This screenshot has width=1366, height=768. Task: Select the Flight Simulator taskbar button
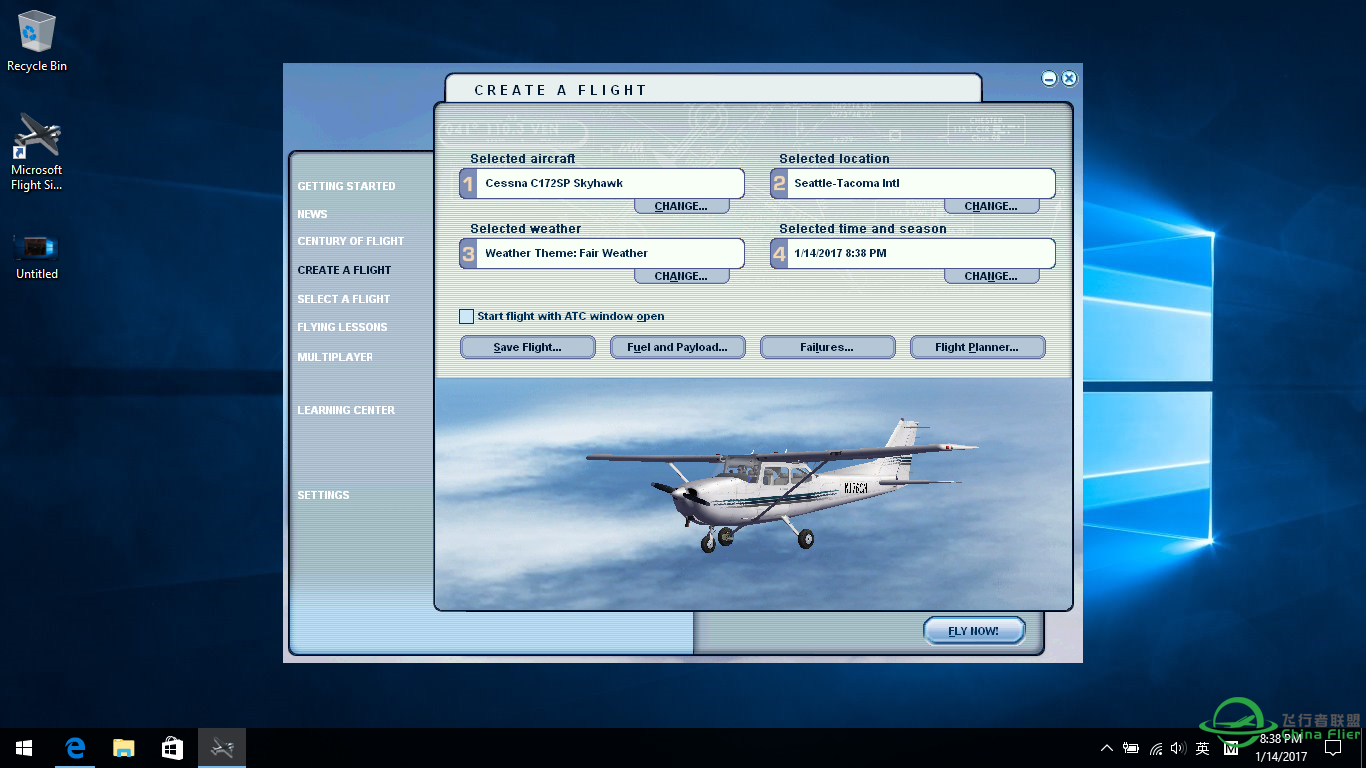tap(222, 748)
